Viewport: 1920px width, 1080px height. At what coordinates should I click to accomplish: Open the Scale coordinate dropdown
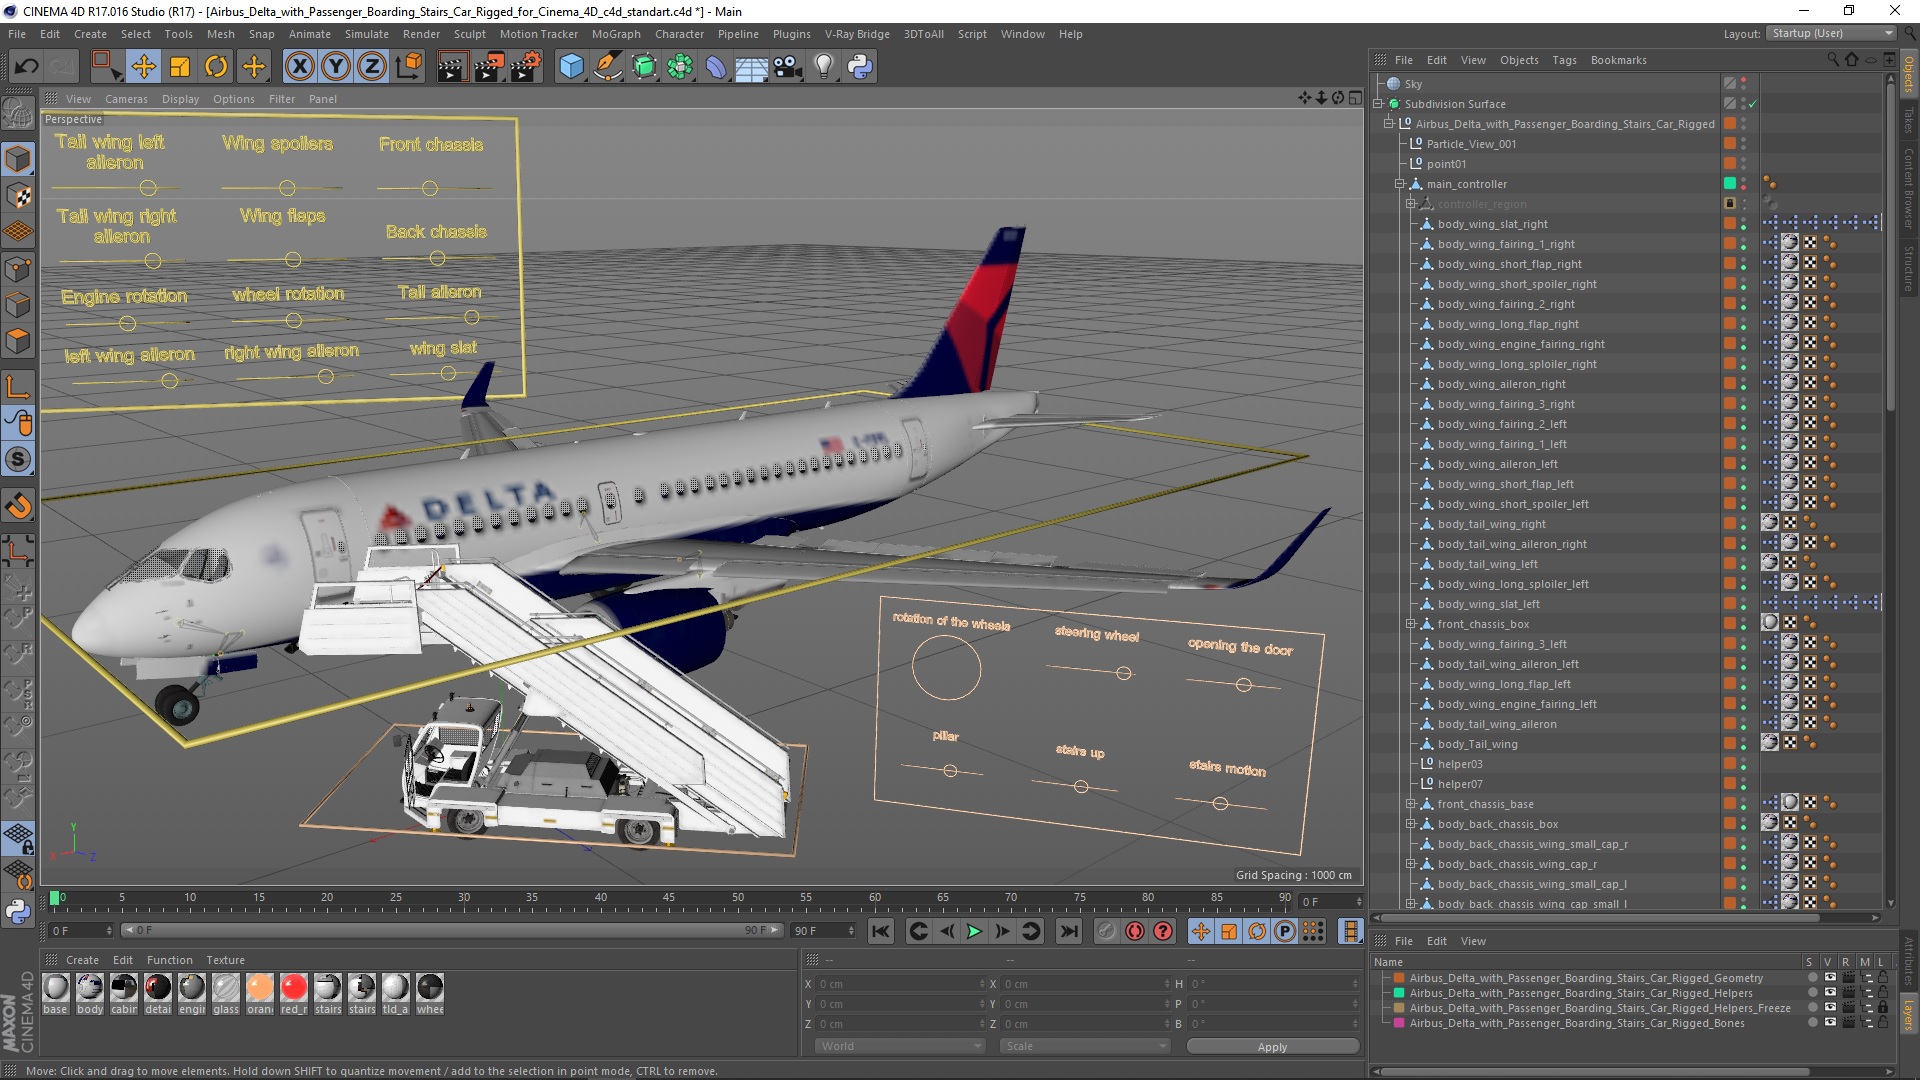click(x=1085, y=1046)
